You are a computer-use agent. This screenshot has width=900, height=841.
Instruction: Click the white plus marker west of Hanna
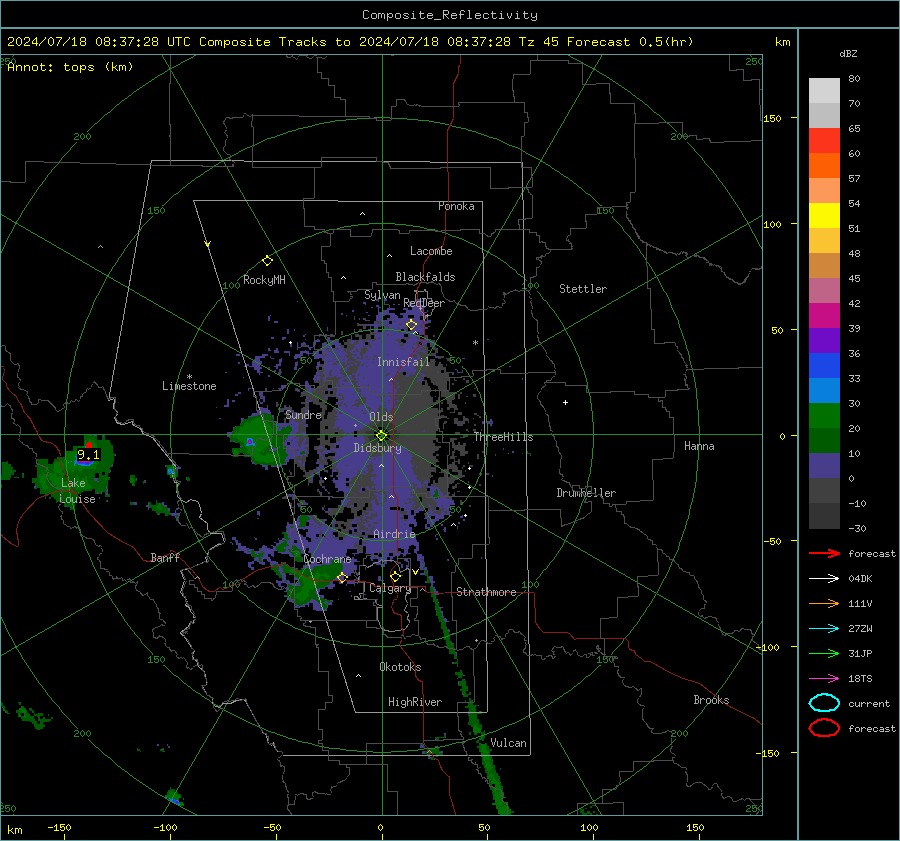[x=565, y=402]
